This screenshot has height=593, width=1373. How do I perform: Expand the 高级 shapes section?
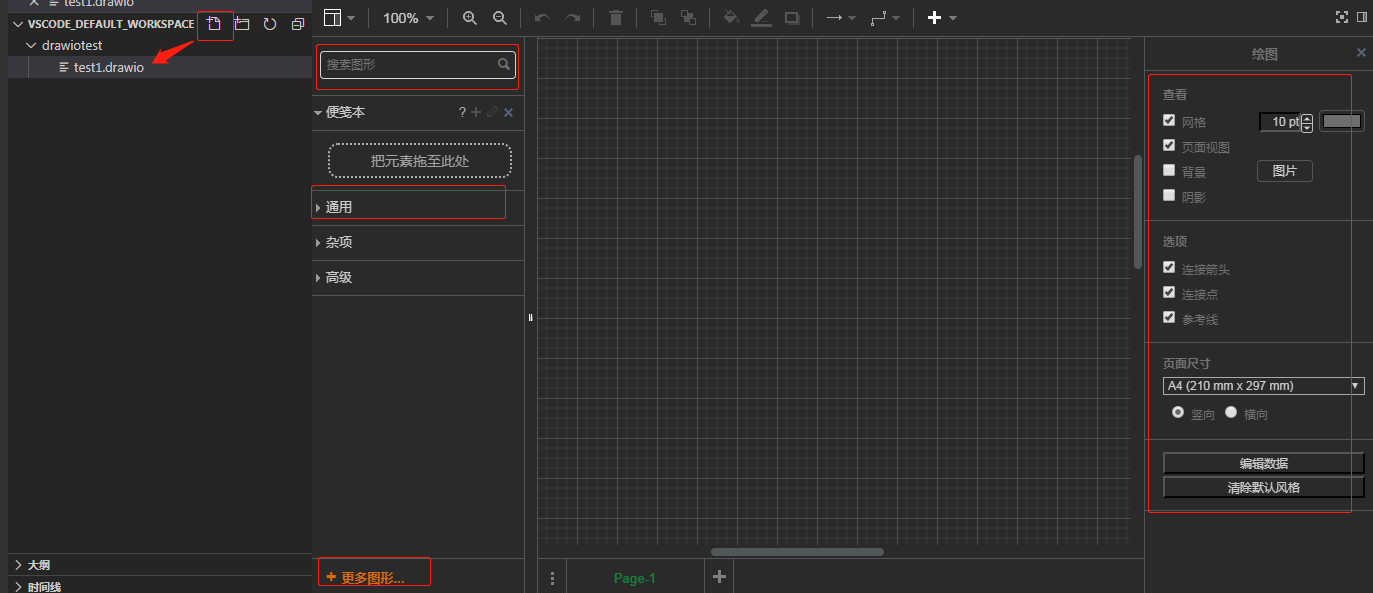tap(337, 277)
